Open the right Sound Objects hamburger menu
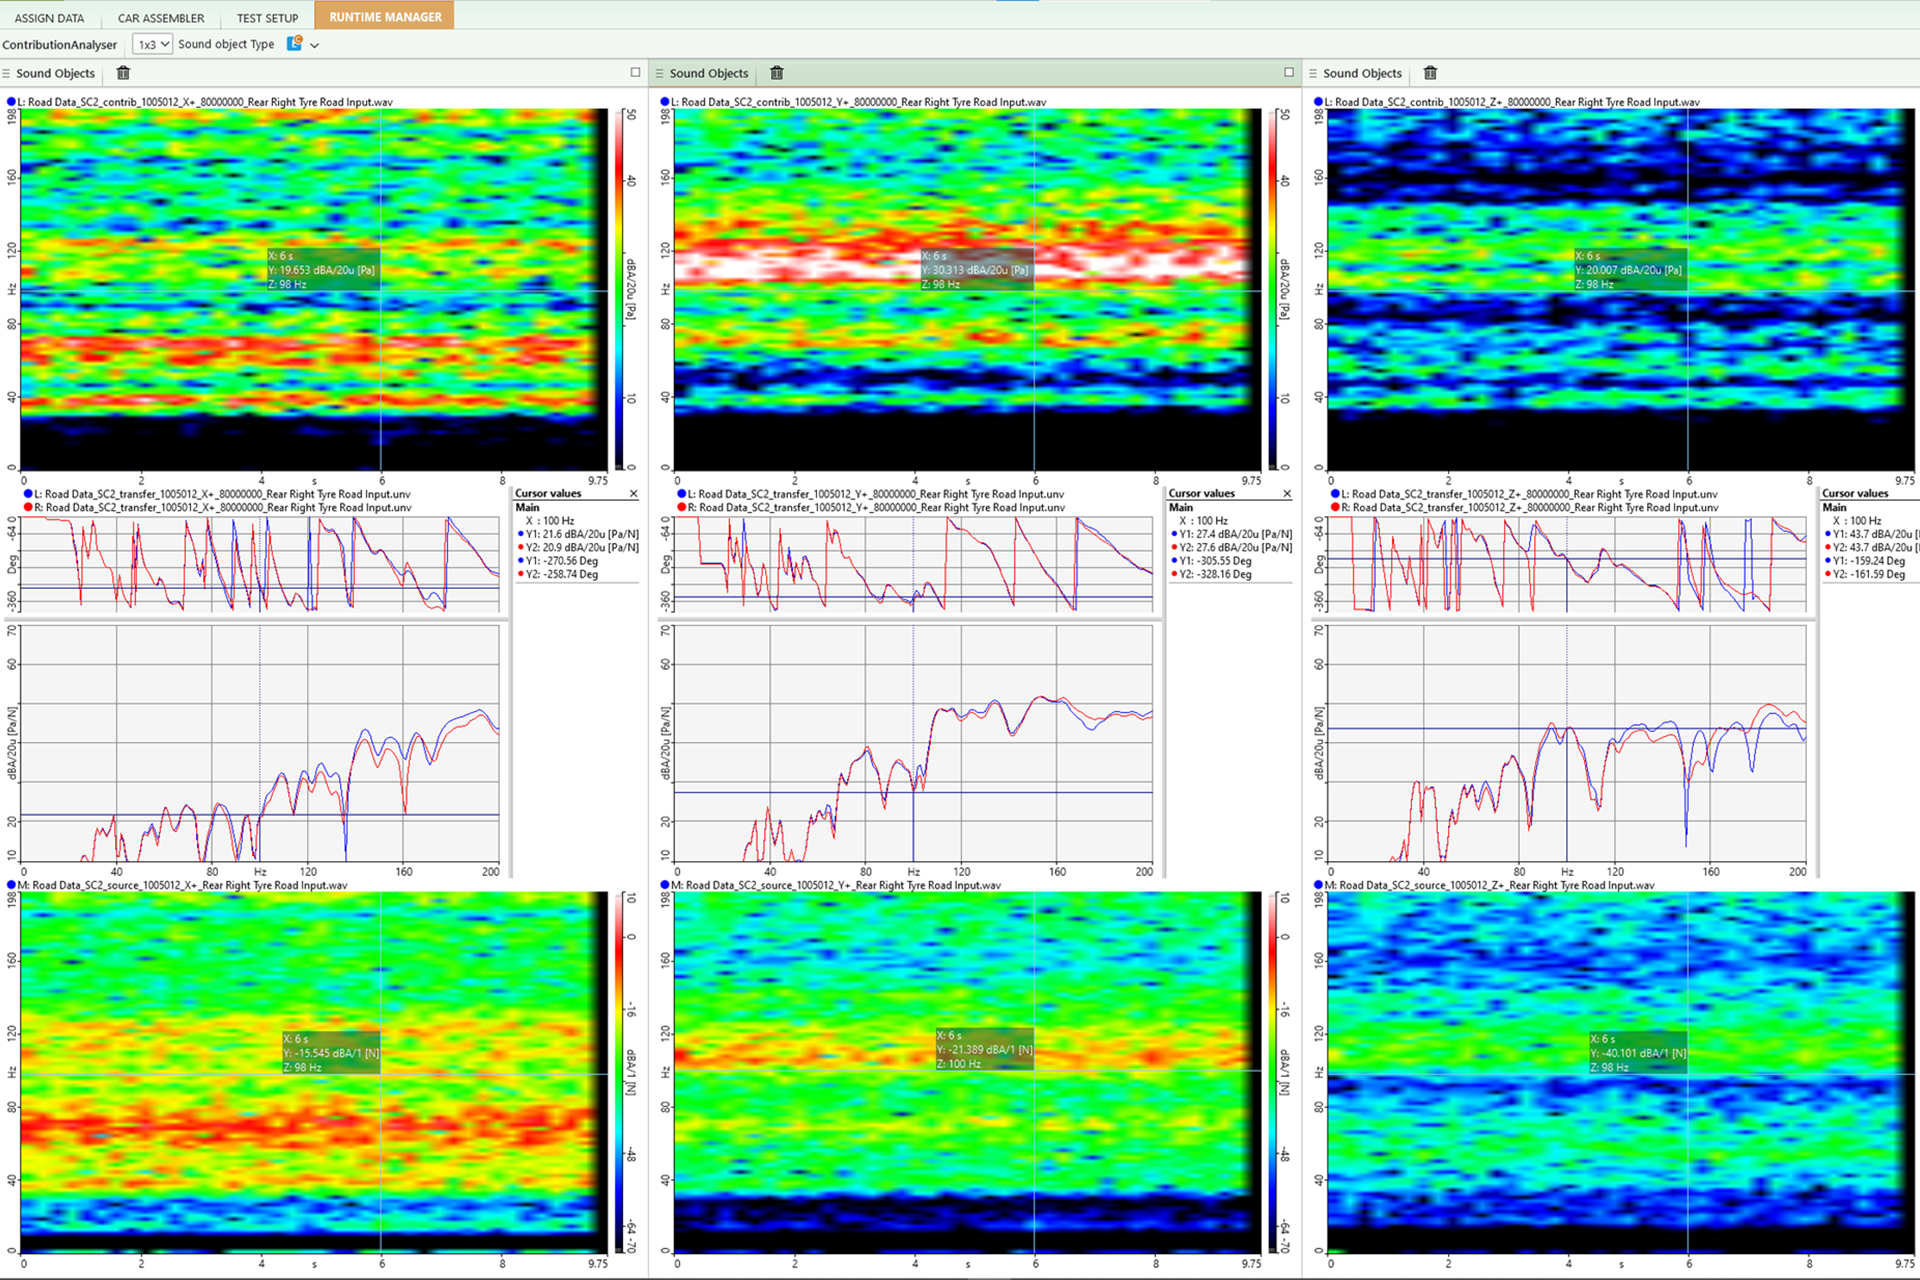 [1313, 73]
